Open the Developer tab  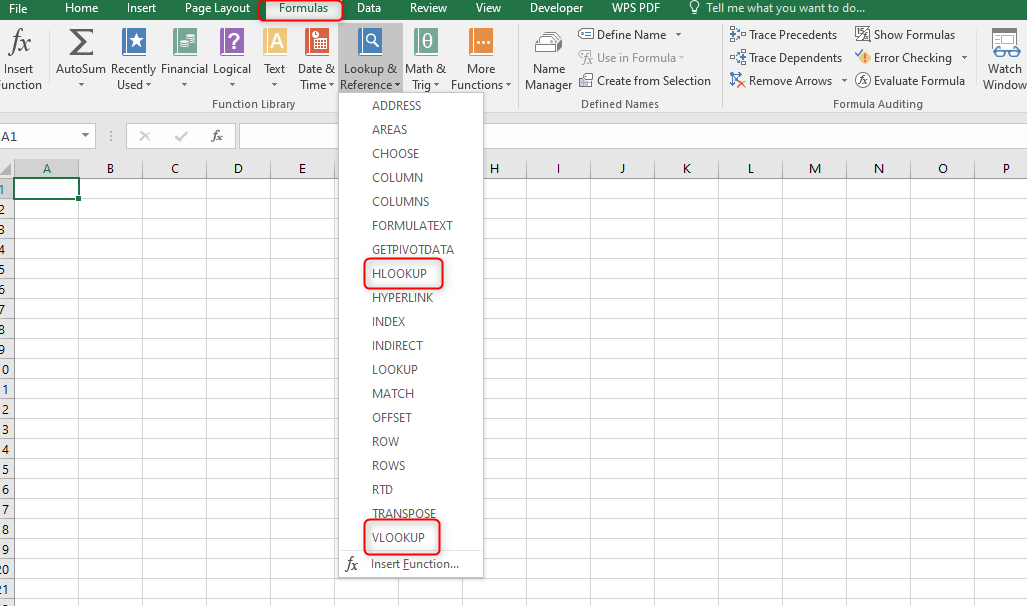coord(556,8)
